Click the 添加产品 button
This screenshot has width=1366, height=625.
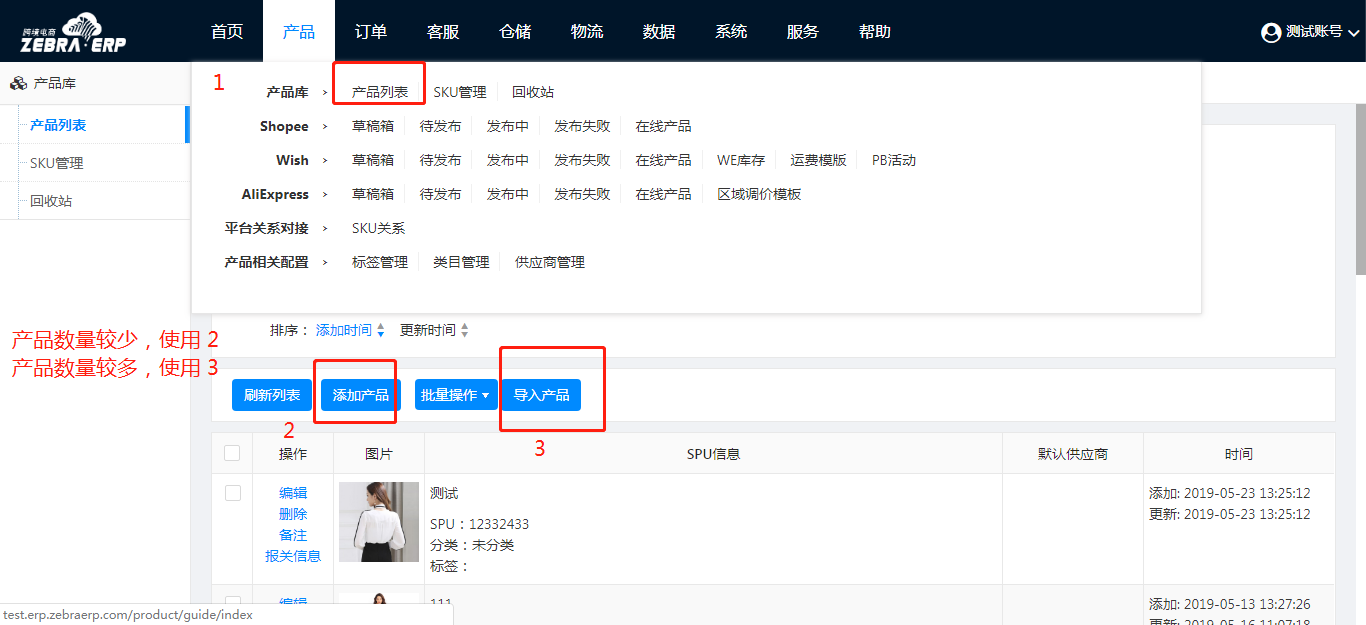[x=360, y=395]
